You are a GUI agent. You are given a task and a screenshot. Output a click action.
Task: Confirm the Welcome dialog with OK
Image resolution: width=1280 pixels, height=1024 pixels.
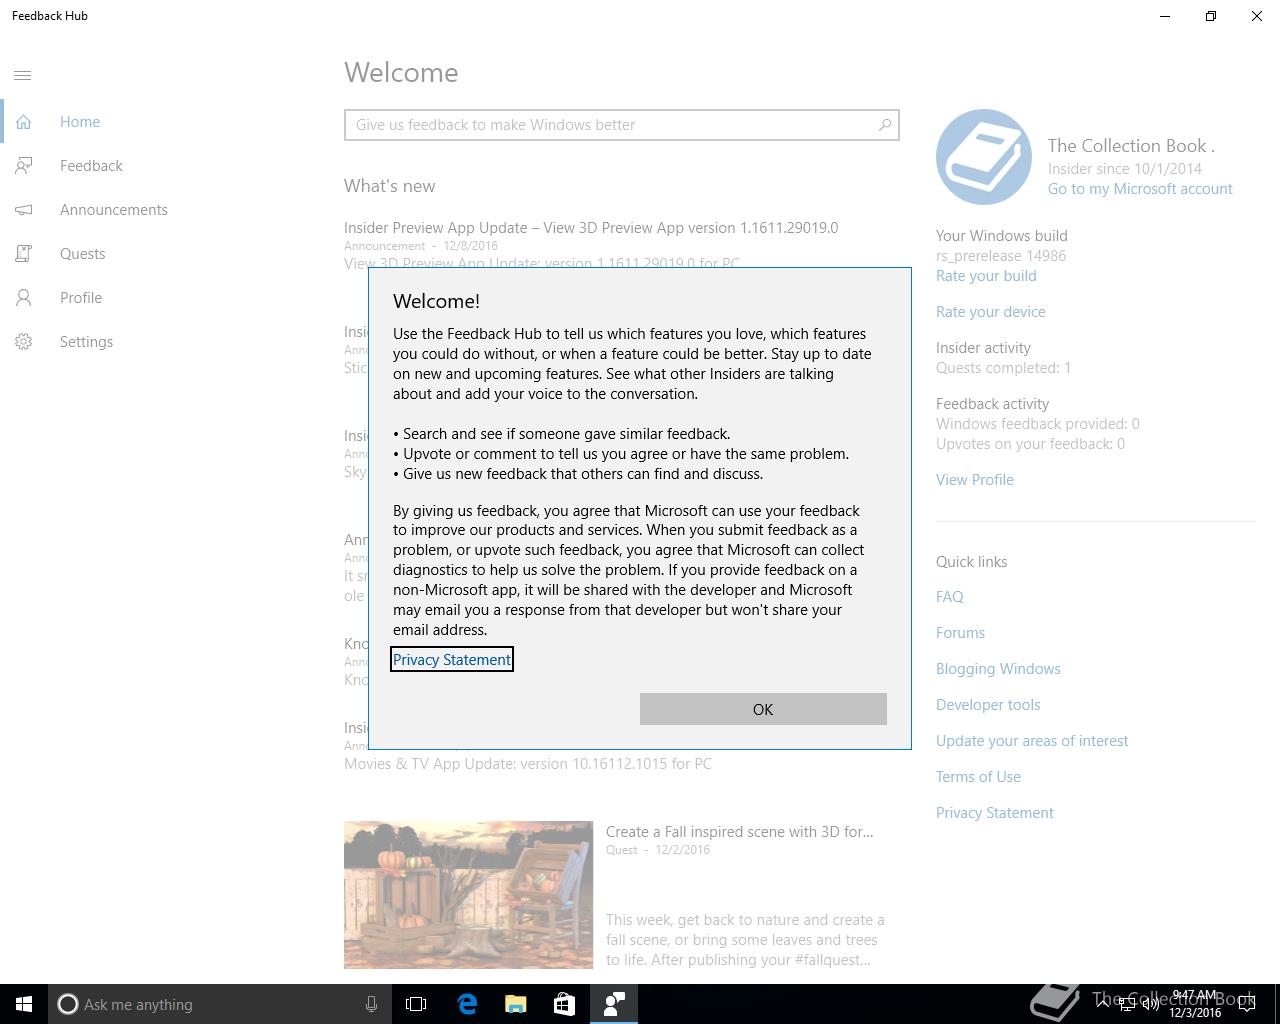[x=763, y=709]
